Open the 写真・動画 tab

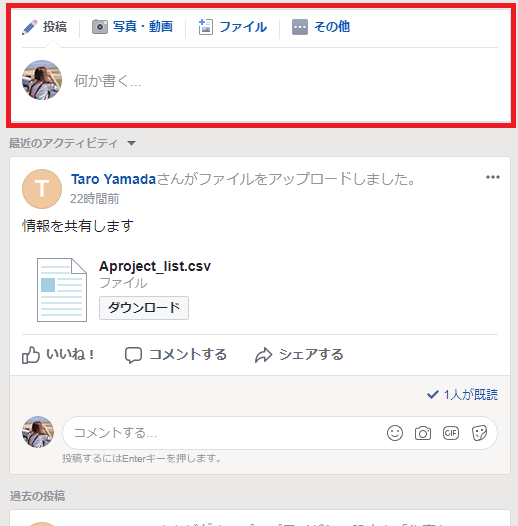pyautogui.click(x=133, y=27)
